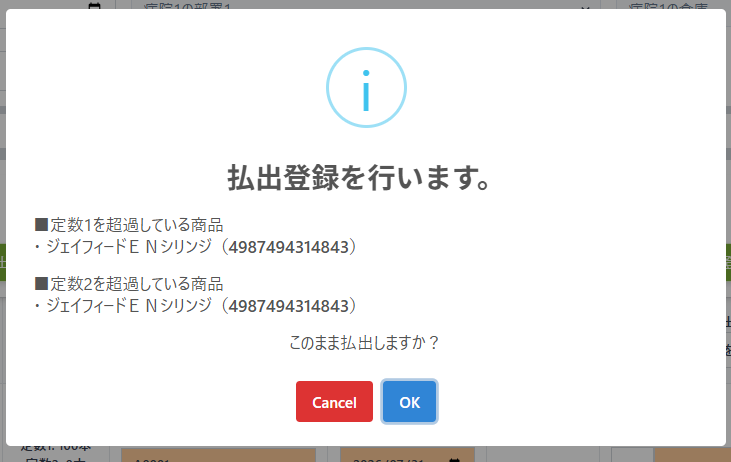Cancel the 払出登録 dialog
This screenshot has width=731, height=462.
[334, 401]
